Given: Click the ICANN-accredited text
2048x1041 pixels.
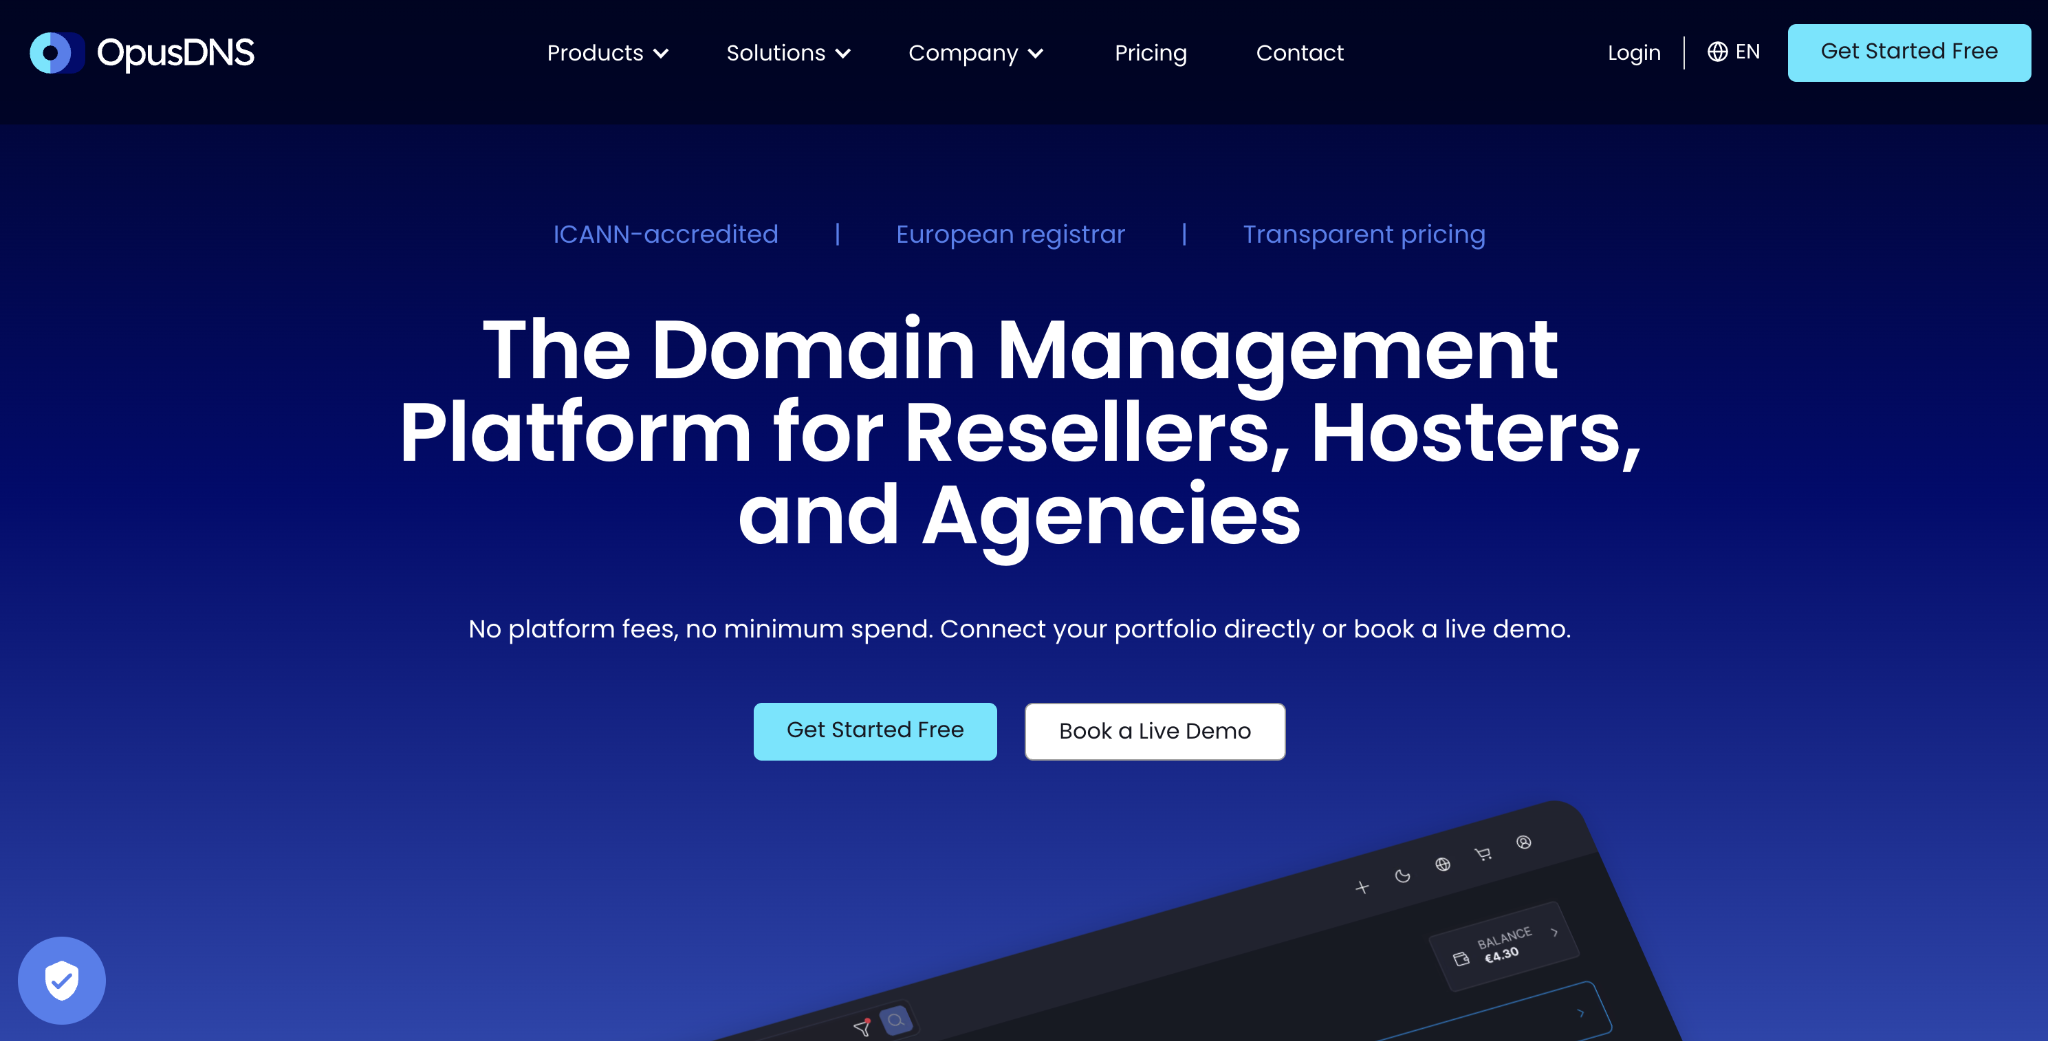Looking at the screenshot, I should [665, 234].
